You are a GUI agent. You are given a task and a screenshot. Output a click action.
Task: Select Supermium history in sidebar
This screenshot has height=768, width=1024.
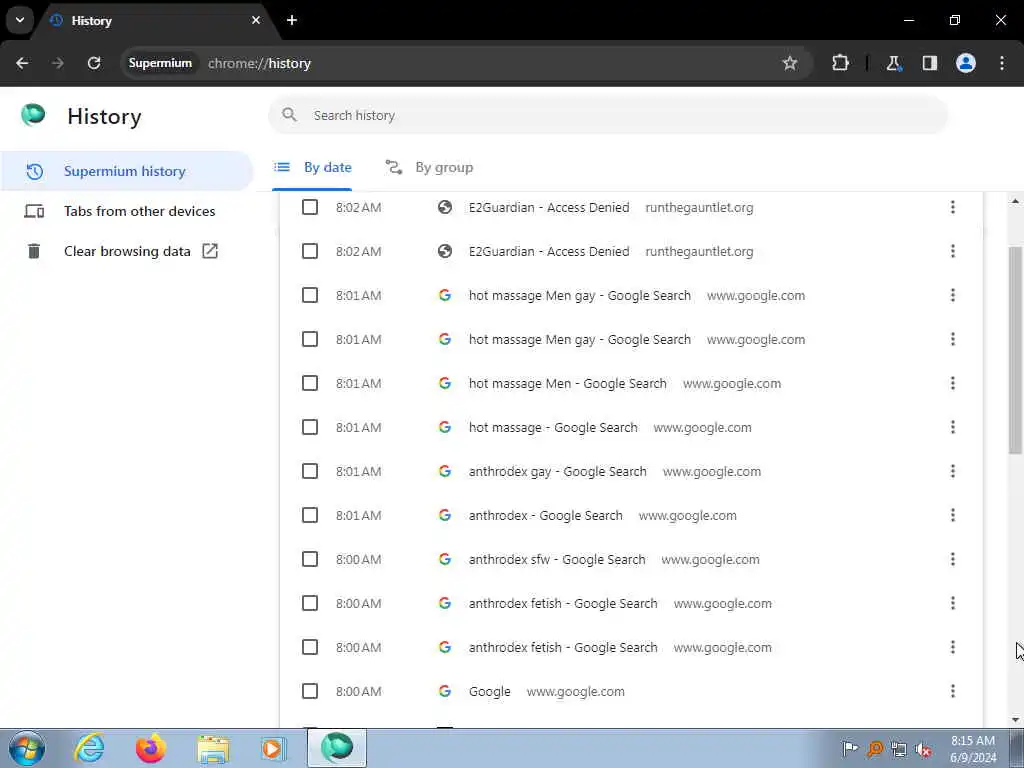pyautogui.click(x=127, y=171)
